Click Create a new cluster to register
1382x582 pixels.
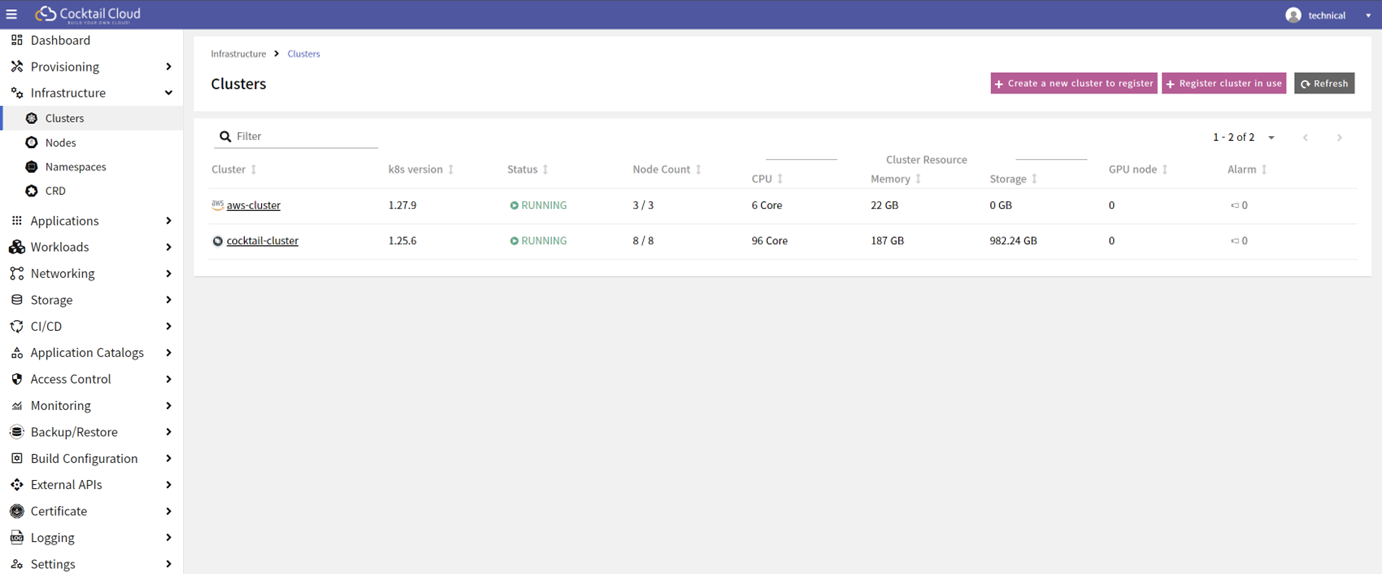[x=1073, y=83]
